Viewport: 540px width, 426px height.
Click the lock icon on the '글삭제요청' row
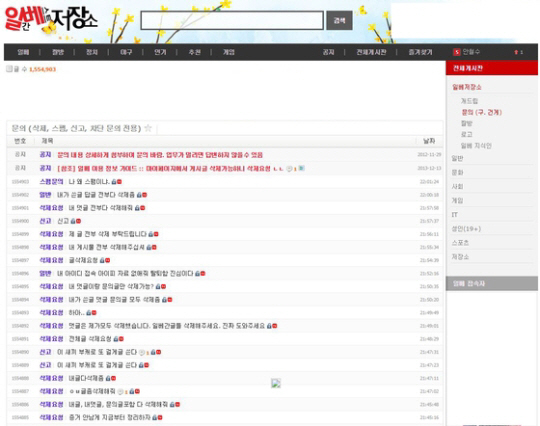pos(102,260)
